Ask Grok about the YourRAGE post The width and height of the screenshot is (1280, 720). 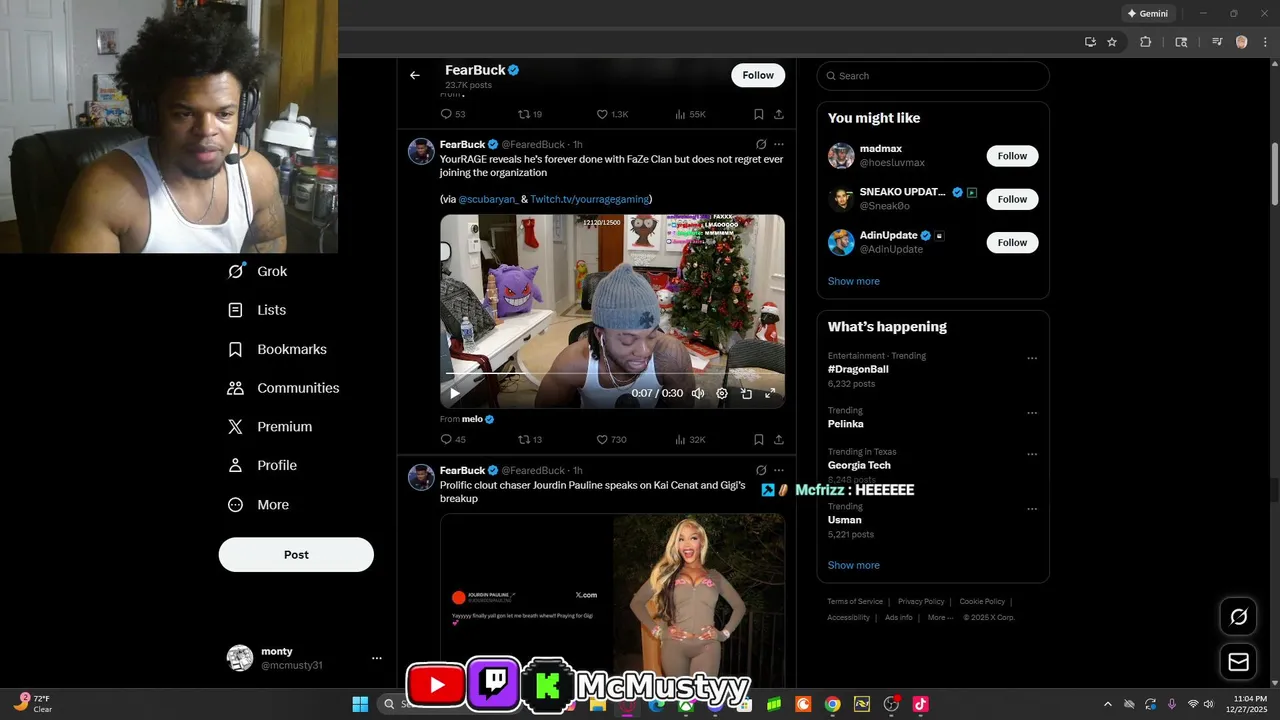pos(761,144)
